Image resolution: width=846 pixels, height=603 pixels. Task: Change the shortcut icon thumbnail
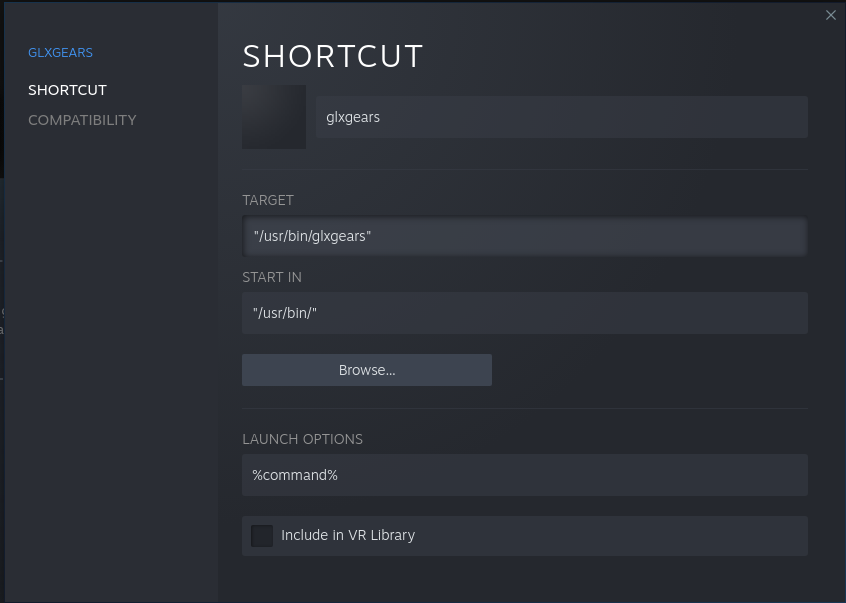point(274,117)
